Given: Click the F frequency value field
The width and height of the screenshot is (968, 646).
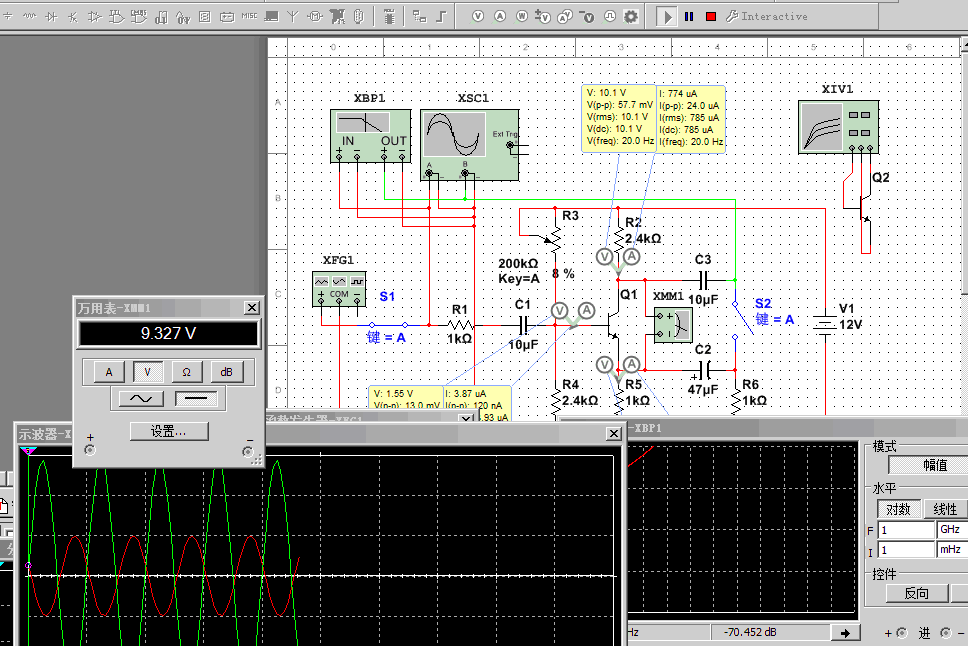Looking at the screenshot, I should [906, 530].
